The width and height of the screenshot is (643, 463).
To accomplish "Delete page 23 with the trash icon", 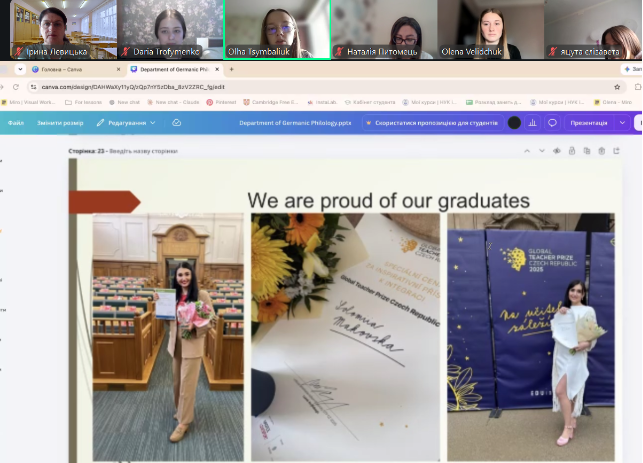I will point(602,151).
